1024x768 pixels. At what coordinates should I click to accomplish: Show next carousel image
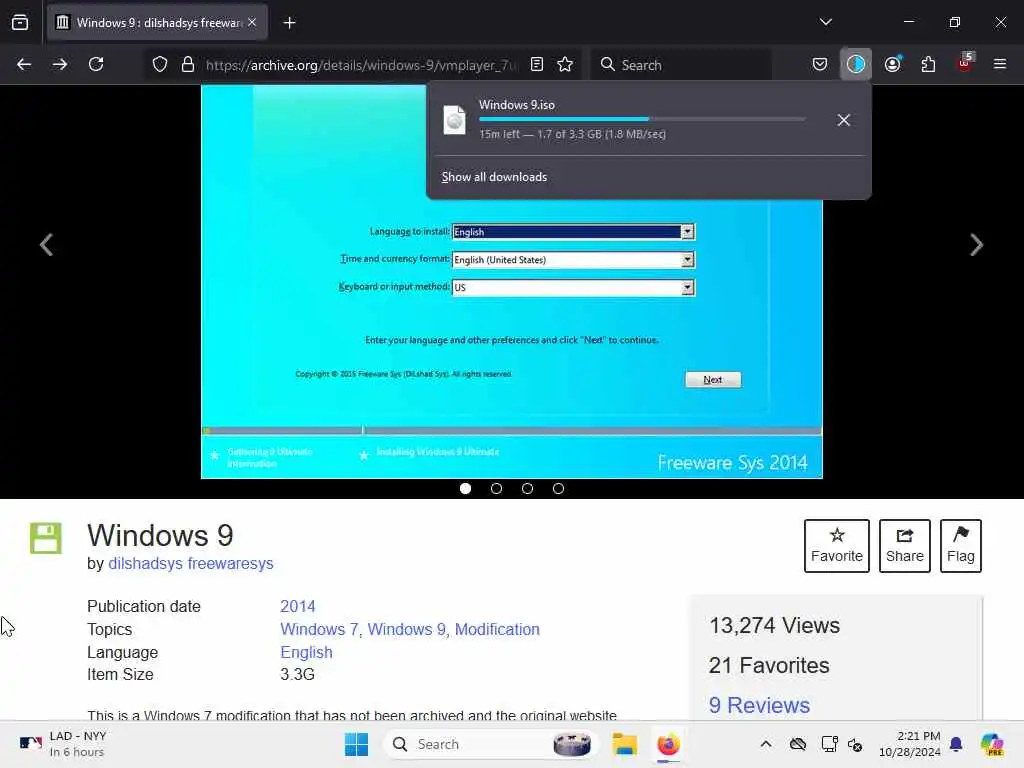click(x=976, y=245)
